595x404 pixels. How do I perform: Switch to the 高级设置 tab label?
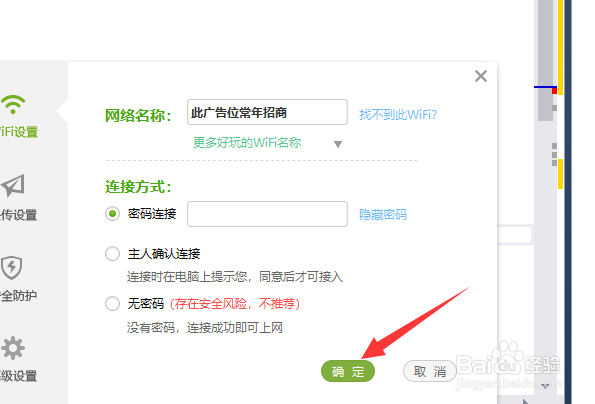coord(19,376)
